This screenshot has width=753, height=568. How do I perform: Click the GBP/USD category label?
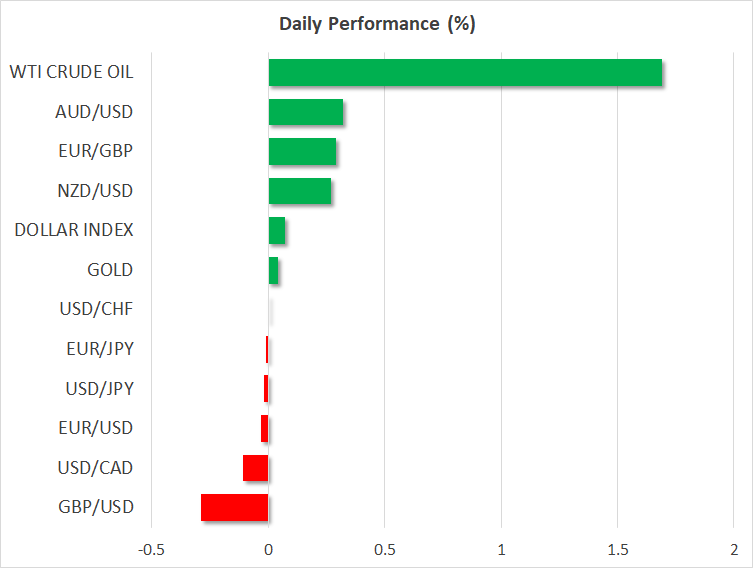pyautogui.click(x=96, y=507)
